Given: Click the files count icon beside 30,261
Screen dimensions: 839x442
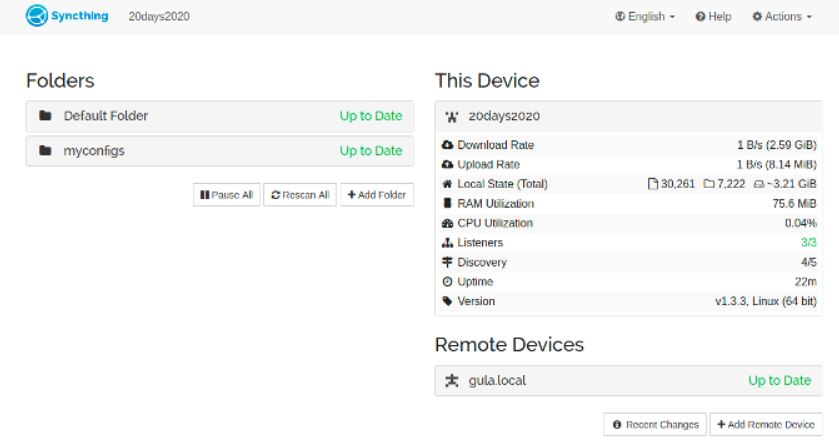Looking at the screenshot, I should pyautogui.click(x=653, y=184).
